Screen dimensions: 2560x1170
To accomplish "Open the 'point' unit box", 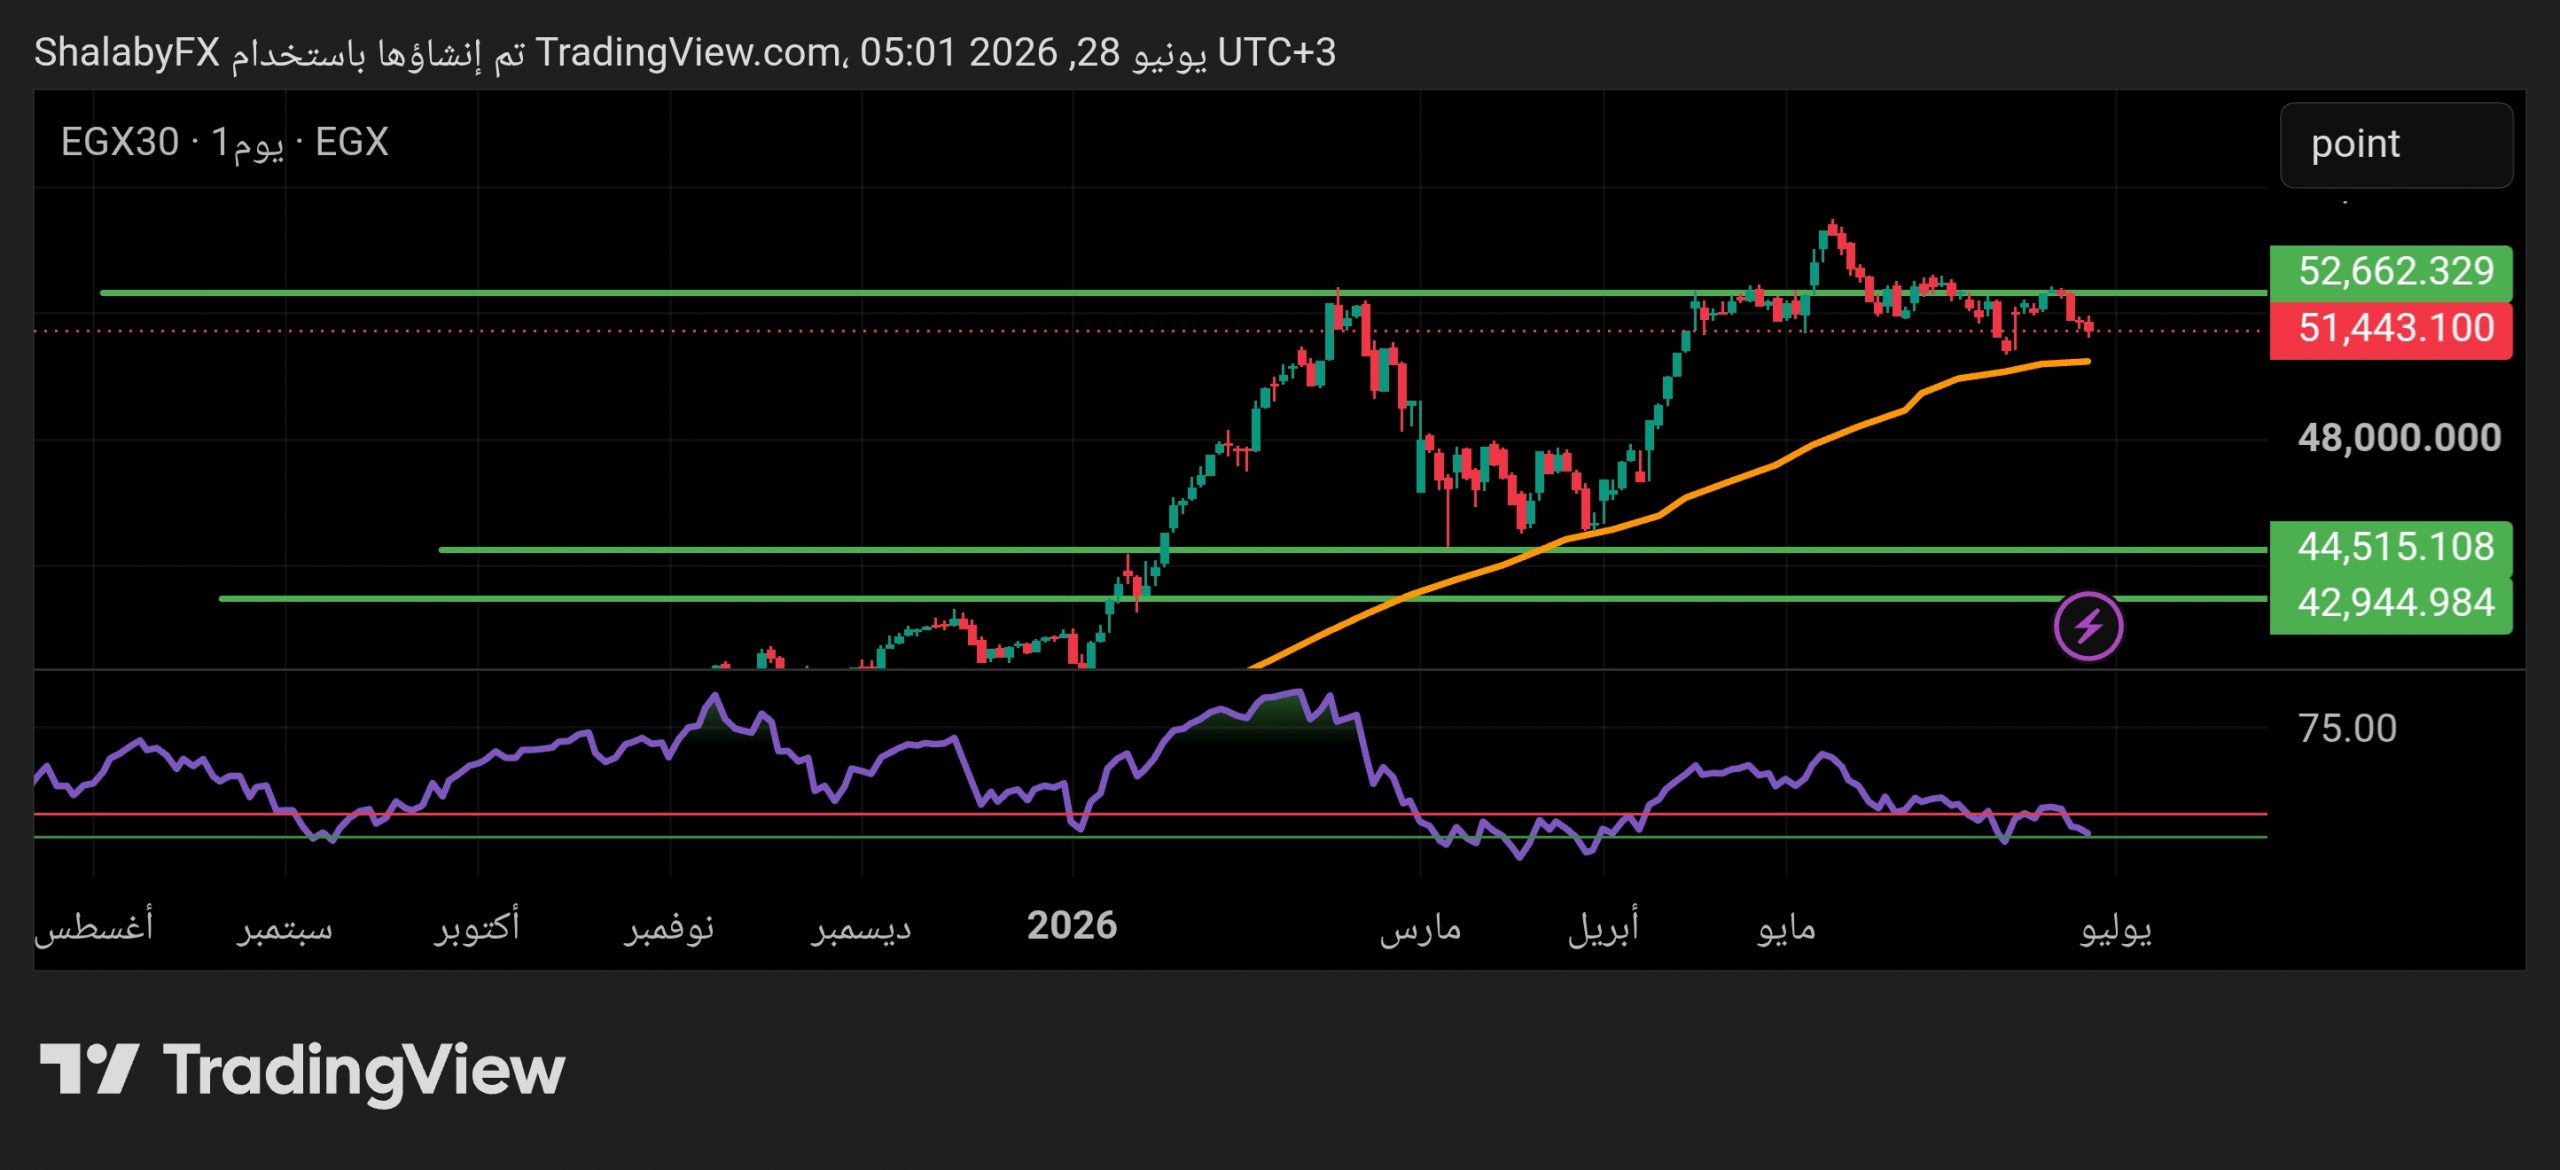I will pos(2396,145).
